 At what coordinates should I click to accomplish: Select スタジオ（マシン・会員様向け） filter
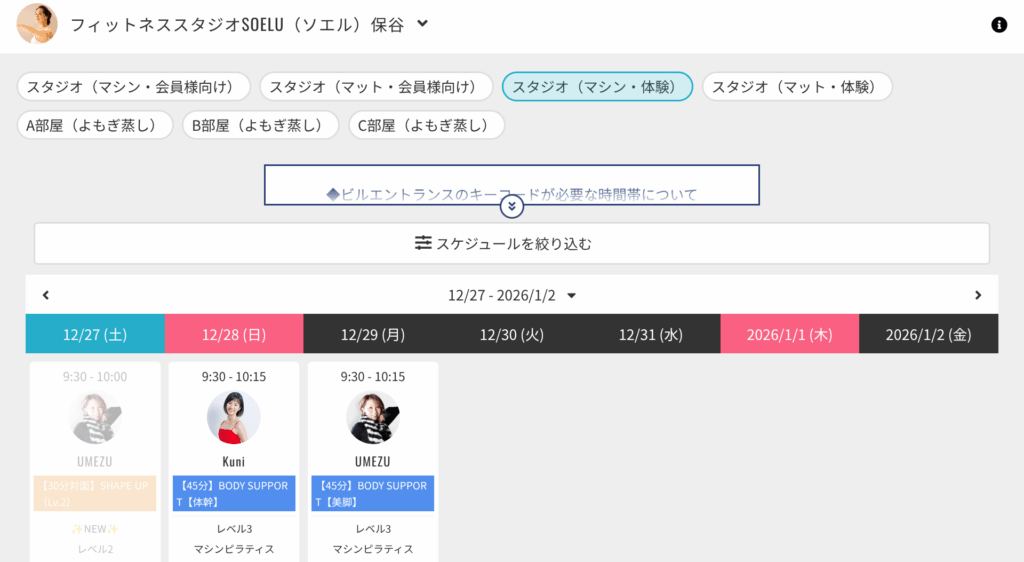click(134, 87)
